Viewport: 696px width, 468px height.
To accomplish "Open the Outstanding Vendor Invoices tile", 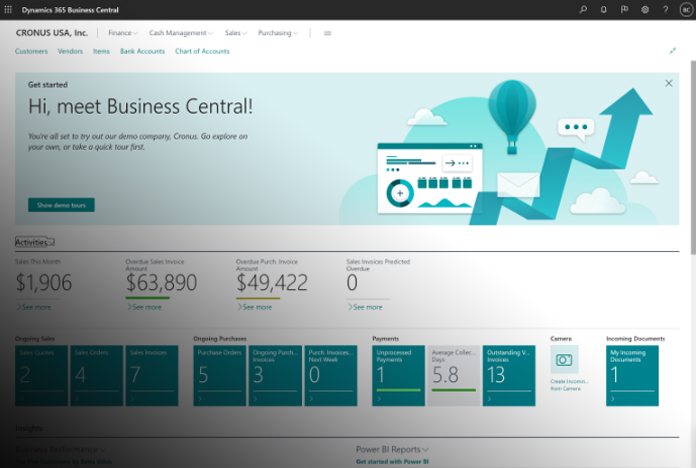I will coord(509,376).
